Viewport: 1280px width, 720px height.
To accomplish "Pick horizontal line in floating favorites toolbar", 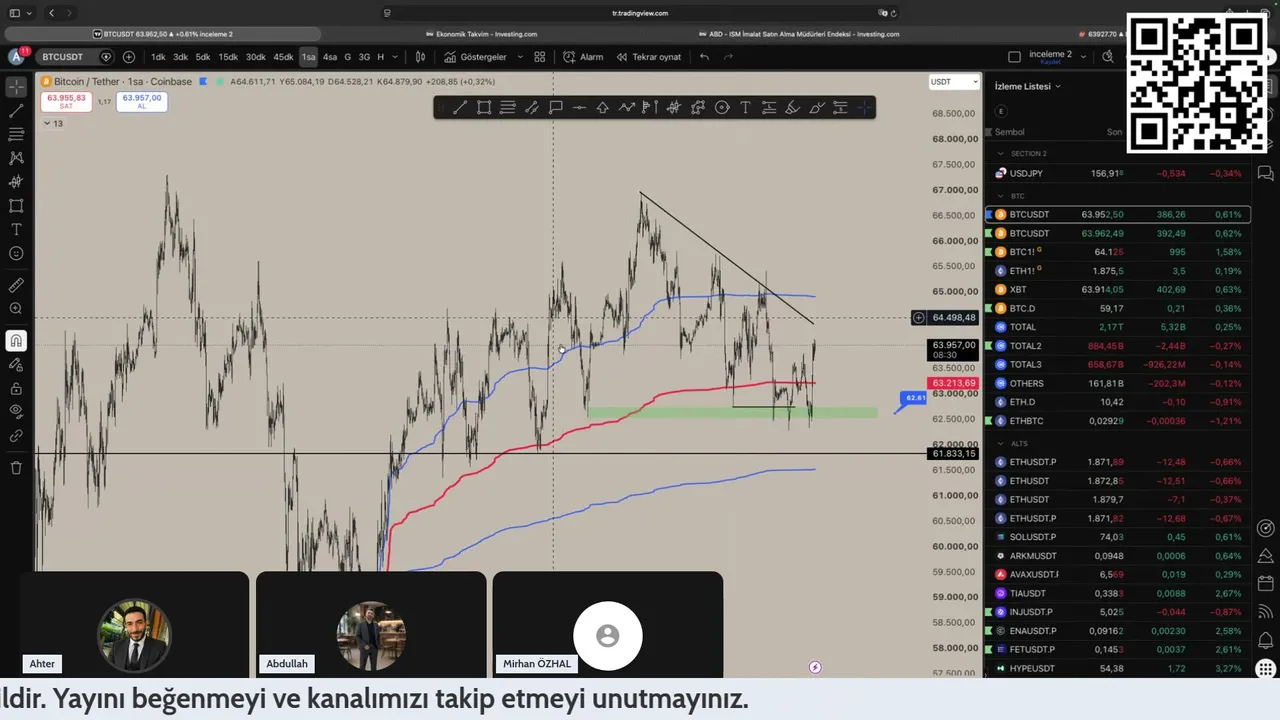I will pyautogui.click(x=579, y=108).
